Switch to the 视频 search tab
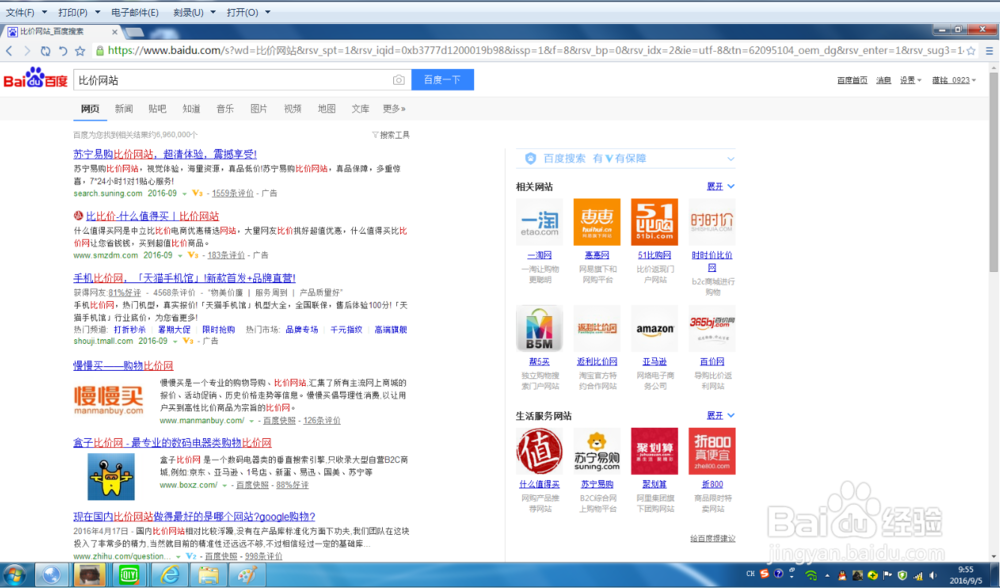1000x588 pixels. [x=293, y=108]
